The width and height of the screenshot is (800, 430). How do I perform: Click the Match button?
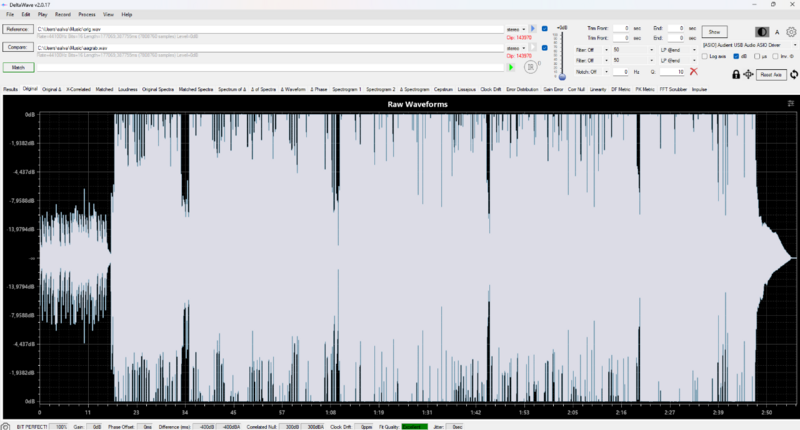click(x=17, y=67)
